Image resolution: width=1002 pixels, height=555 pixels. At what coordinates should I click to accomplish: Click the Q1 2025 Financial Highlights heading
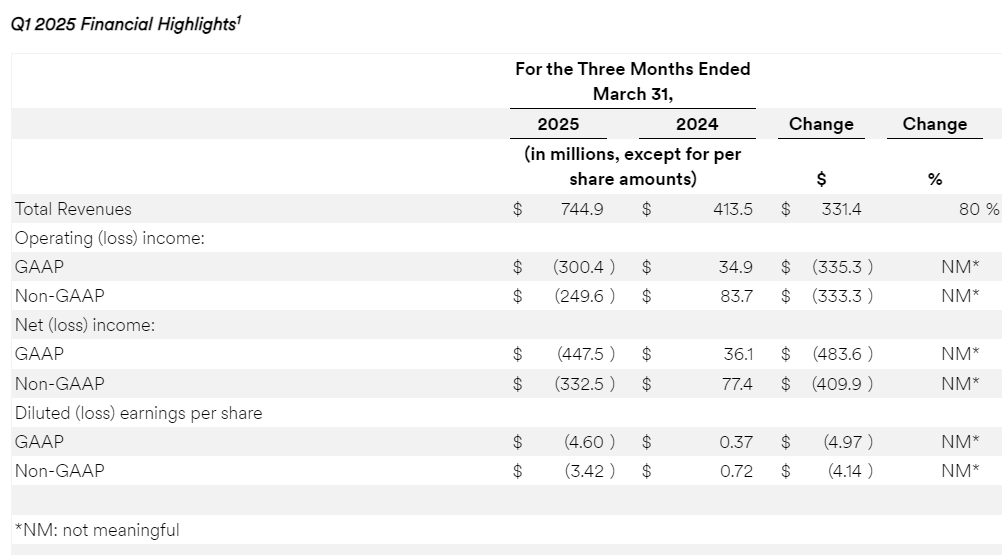121,25
